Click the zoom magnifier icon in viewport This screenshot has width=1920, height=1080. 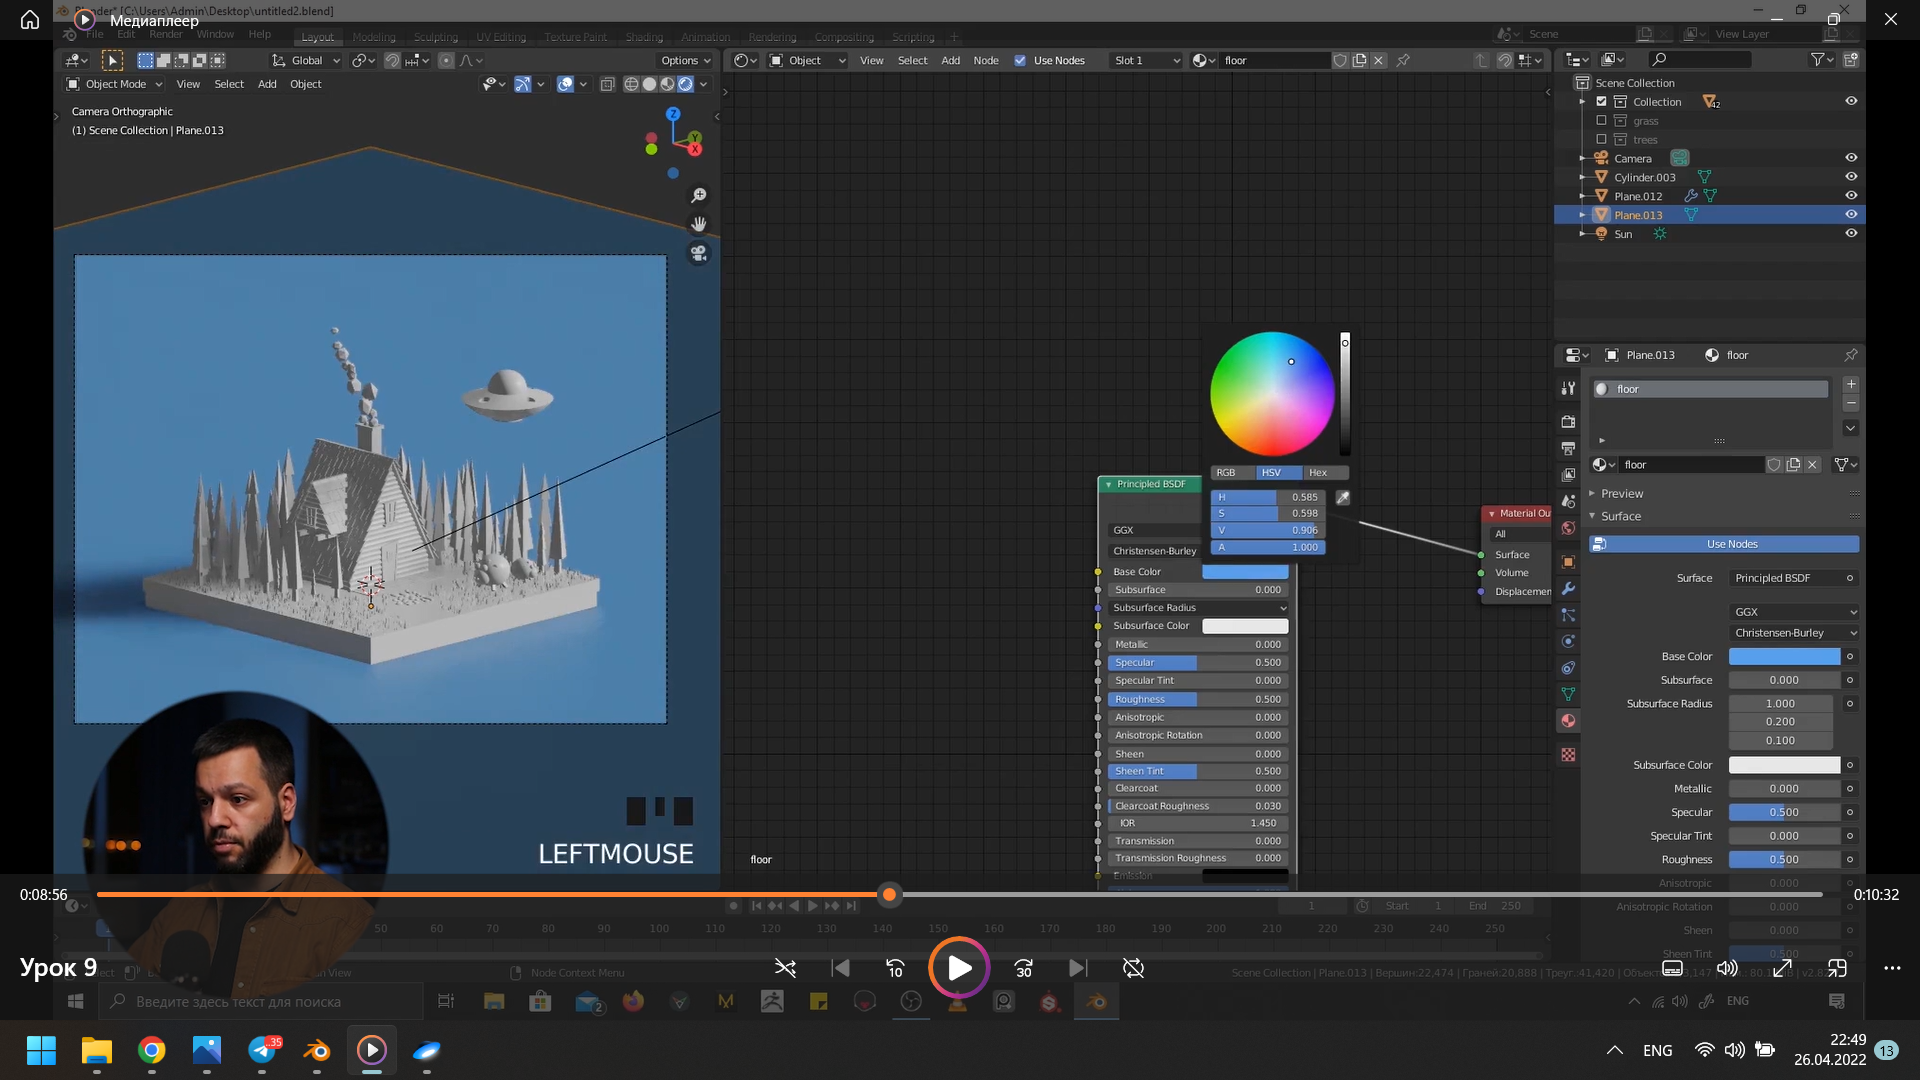(699, 195)
